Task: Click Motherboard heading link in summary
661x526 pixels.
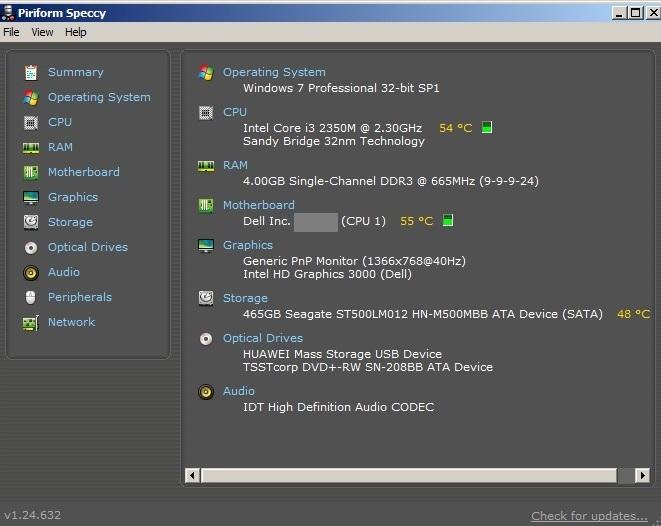Action: 259,205
